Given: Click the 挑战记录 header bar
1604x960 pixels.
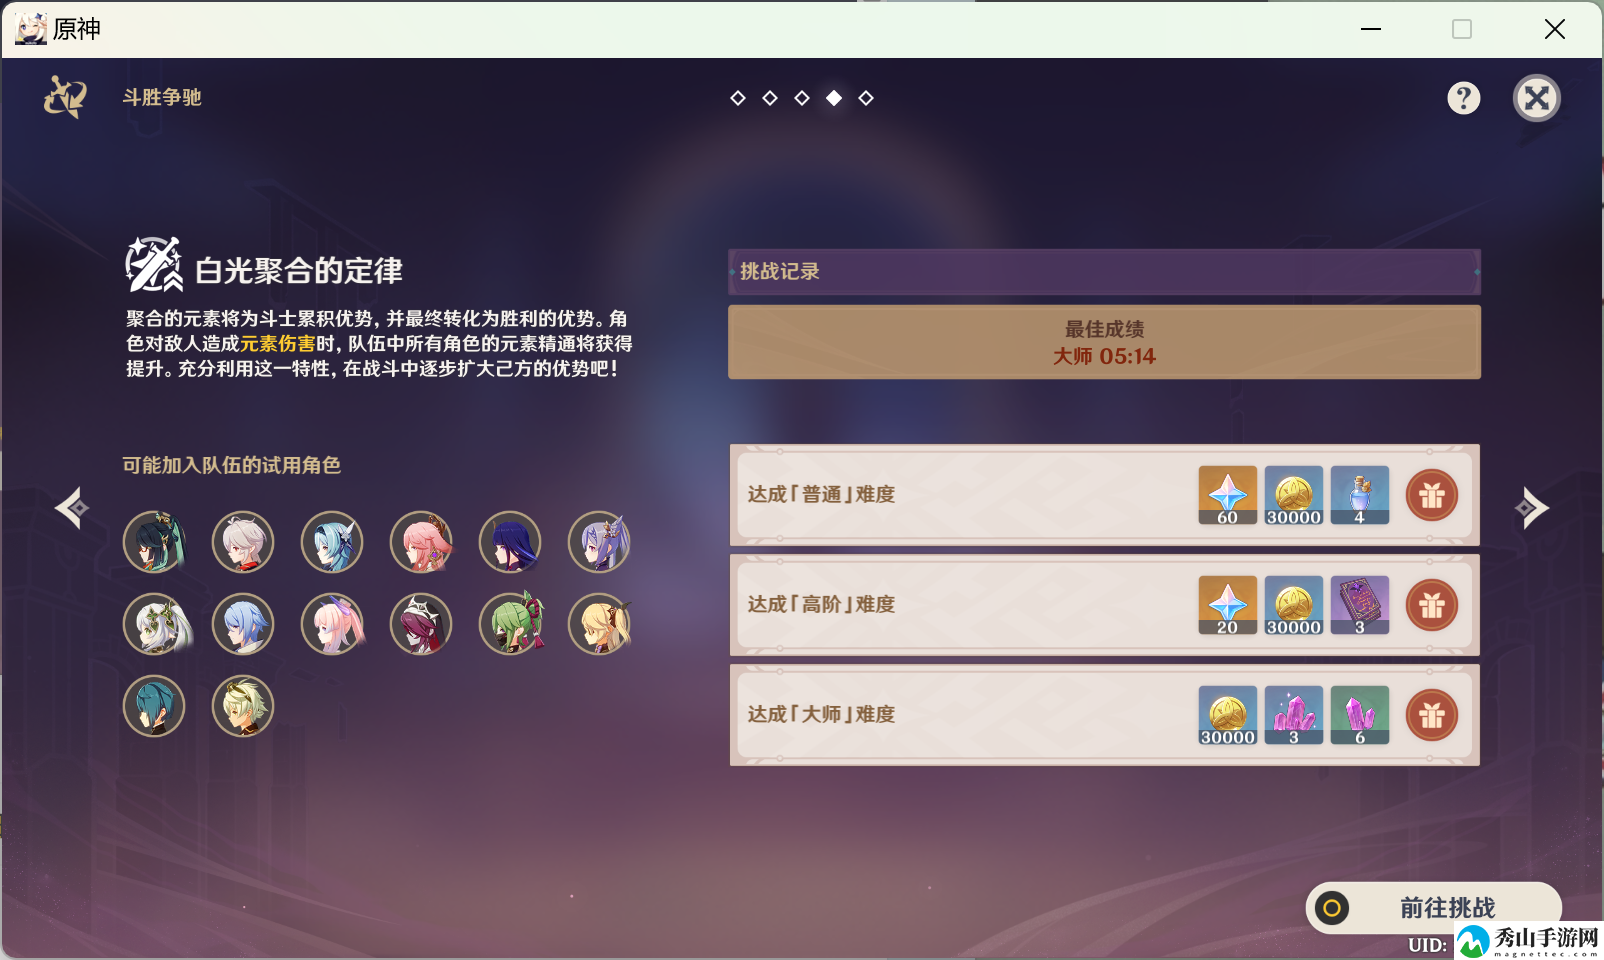Looking at the screenshot, I should tap(1104, 272).
